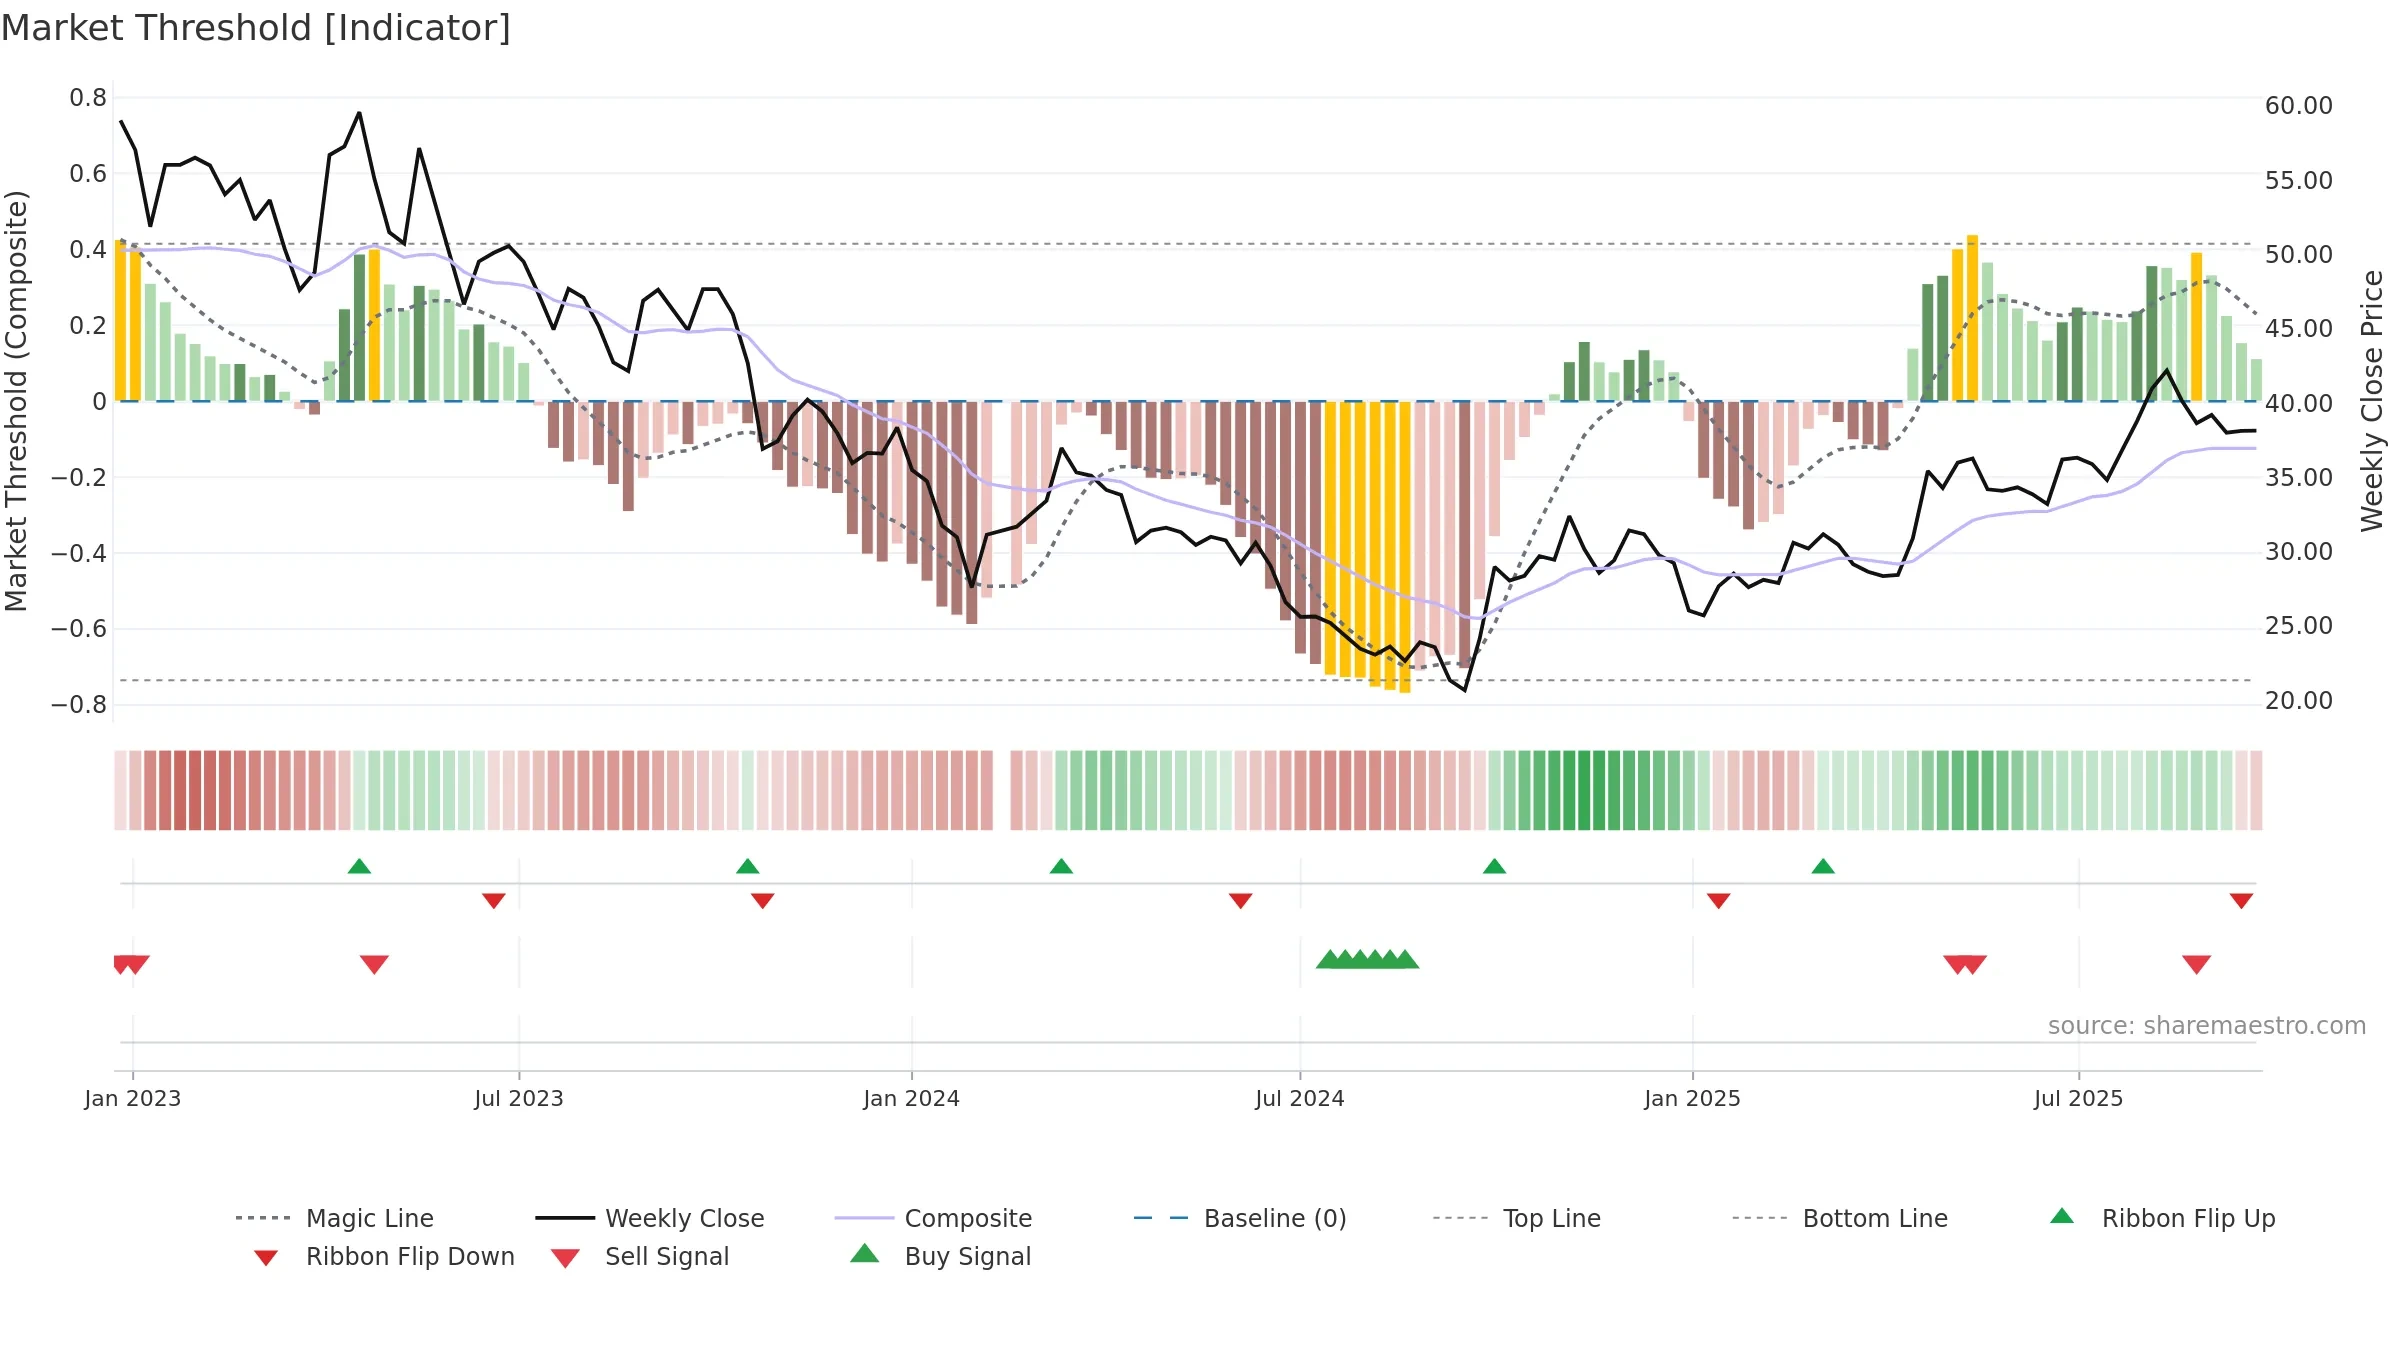2400x1350 pixels.
Task: Click the Jul 2023 axis label
Action: pos(519,1098)
